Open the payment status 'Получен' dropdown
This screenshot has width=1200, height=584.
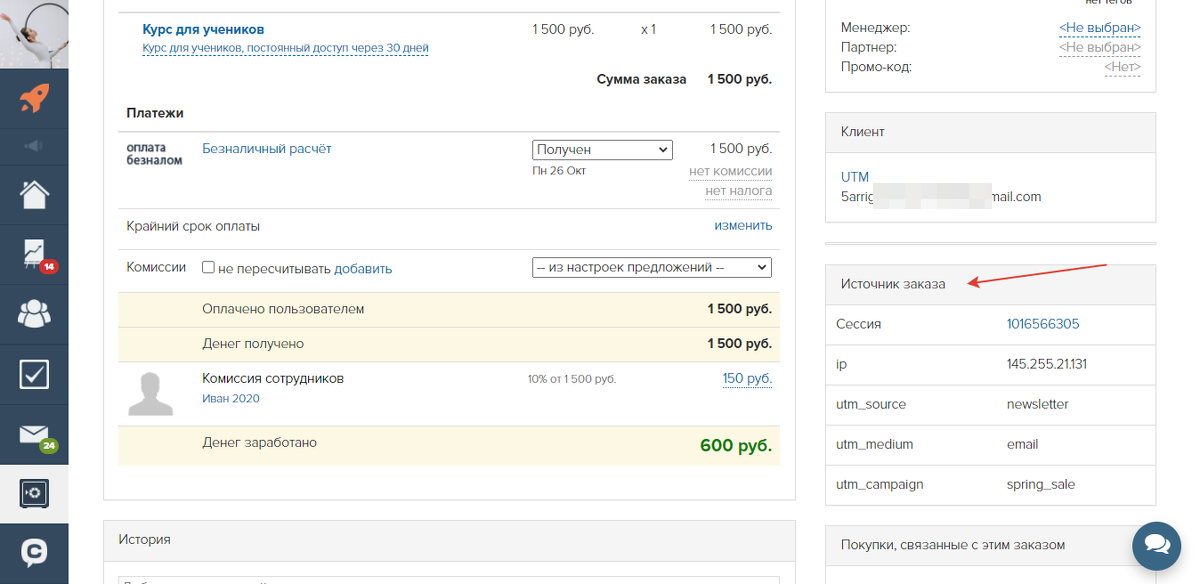pos(602,149)
